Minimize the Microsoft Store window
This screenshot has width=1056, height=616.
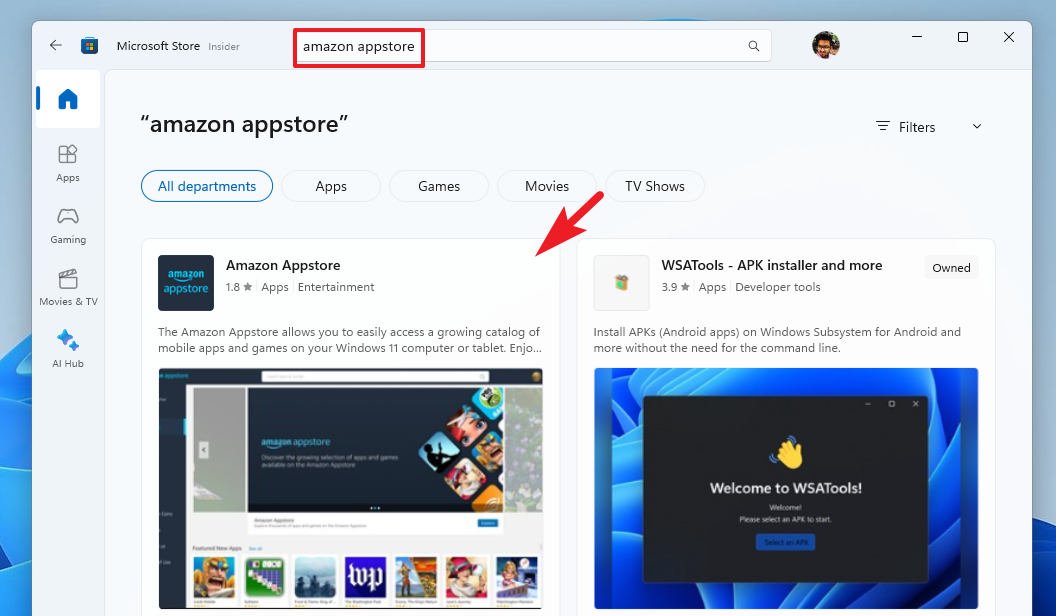pyautogui.click(x=917, y=37)
